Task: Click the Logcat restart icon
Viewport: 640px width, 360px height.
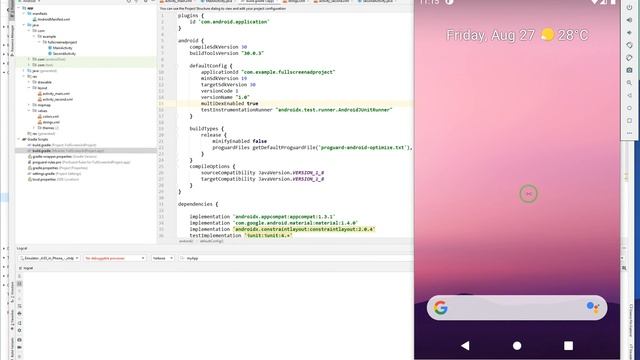Action: pos(20,322)
